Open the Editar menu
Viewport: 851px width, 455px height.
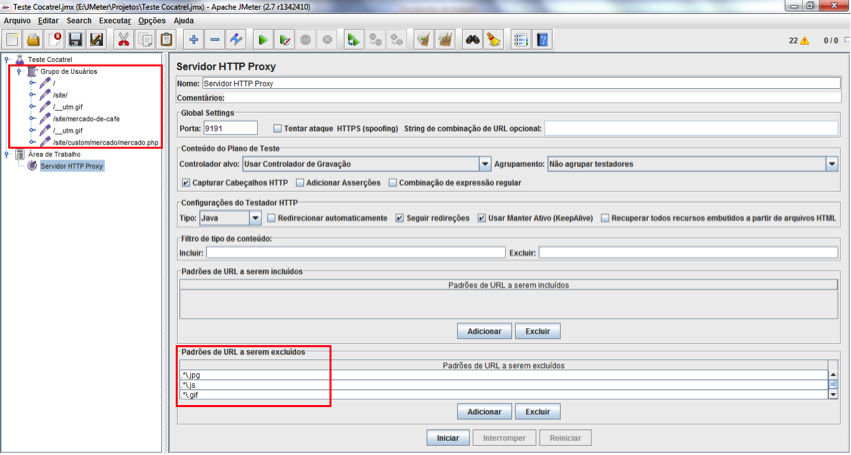[48, 21]
